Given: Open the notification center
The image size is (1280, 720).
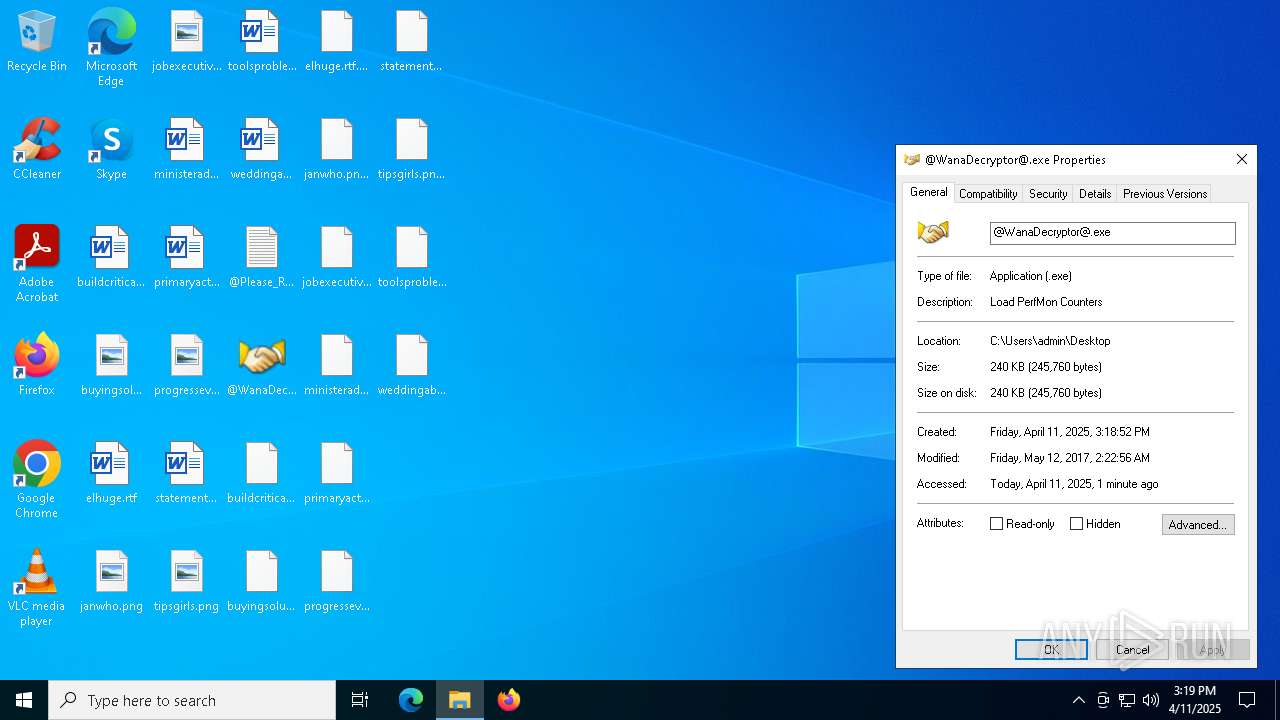Looking at the screenshot, I should point(1247,700).
